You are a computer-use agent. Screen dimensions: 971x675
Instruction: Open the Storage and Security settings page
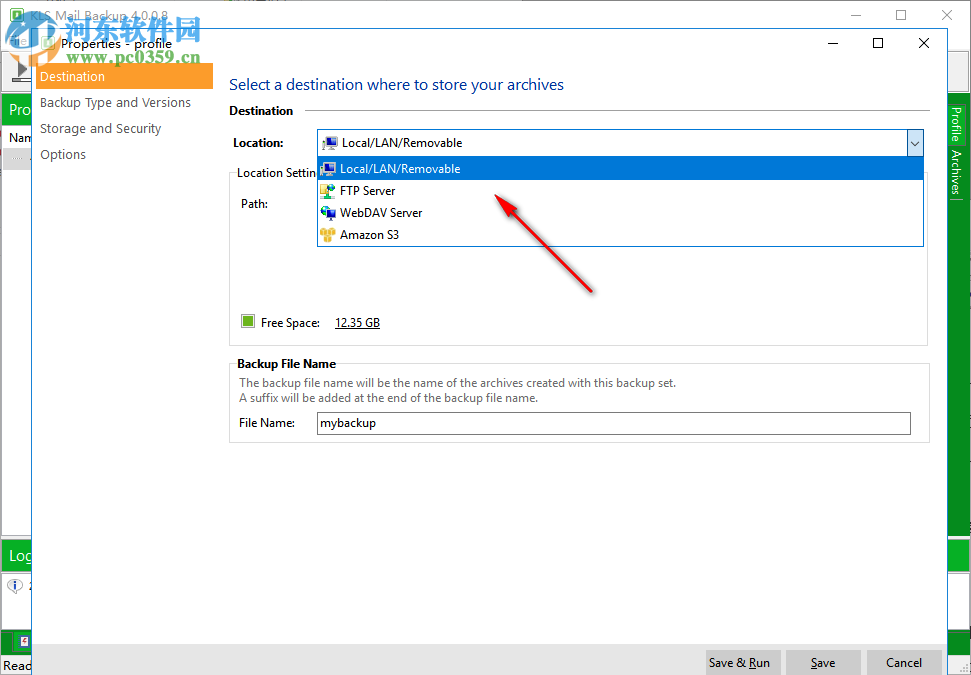pyautogui.click(x=100, y=128)
